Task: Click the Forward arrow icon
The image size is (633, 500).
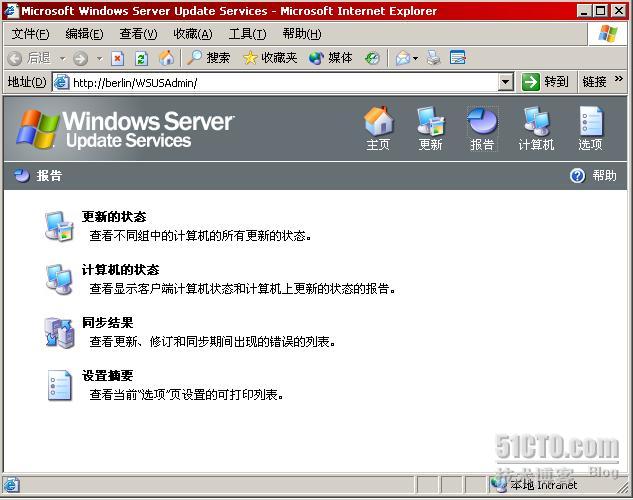Action: point(81,59)
